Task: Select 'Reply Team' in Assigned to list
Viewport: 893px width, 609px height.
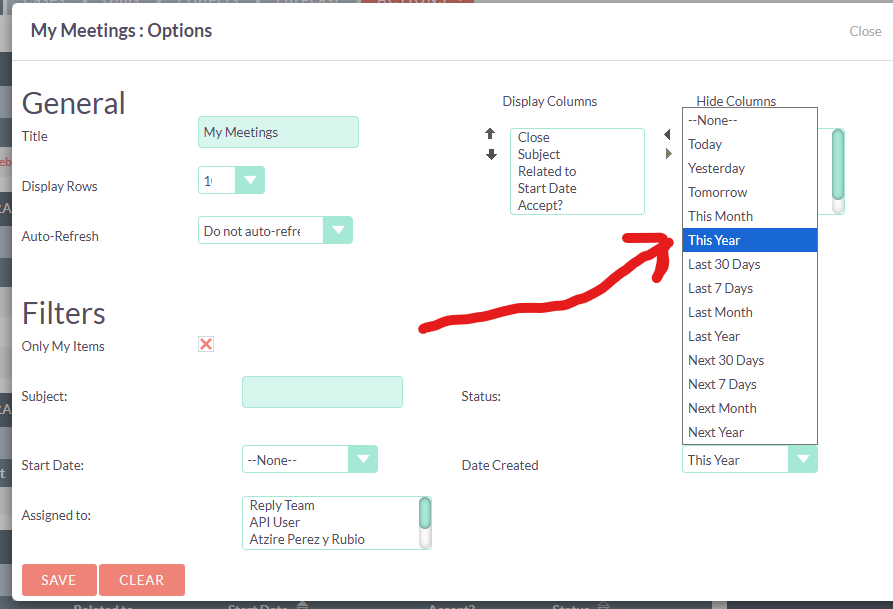Action: pyautogui.click(x=282, y=506)
